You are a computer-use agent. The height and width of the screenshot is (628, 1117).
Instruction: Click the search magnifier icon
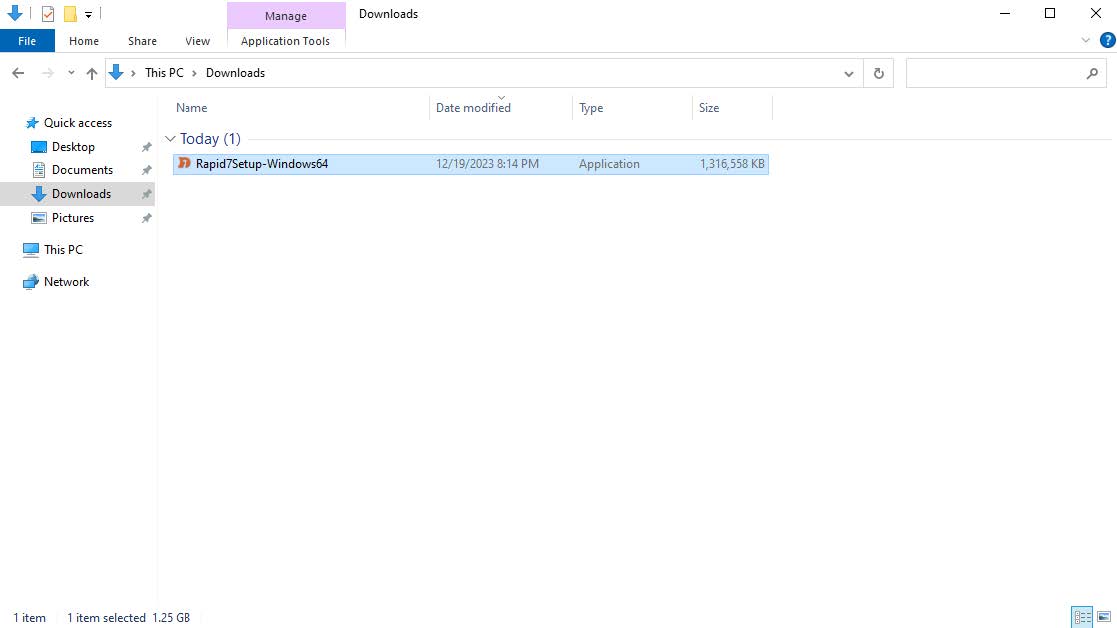coord(1092,73)
